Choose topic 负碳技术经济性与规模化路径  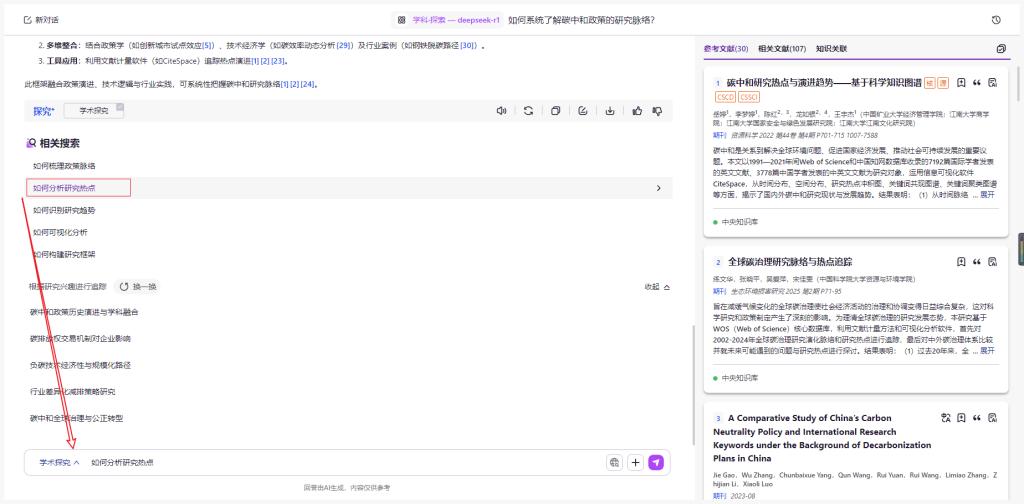80,365
